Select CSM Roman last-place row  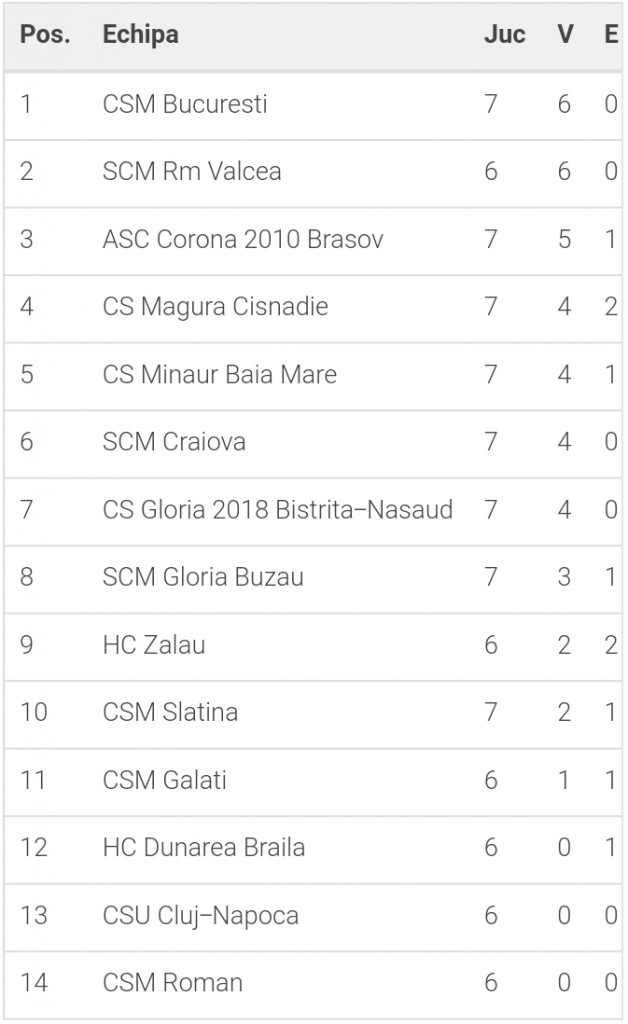coord(313,983)
